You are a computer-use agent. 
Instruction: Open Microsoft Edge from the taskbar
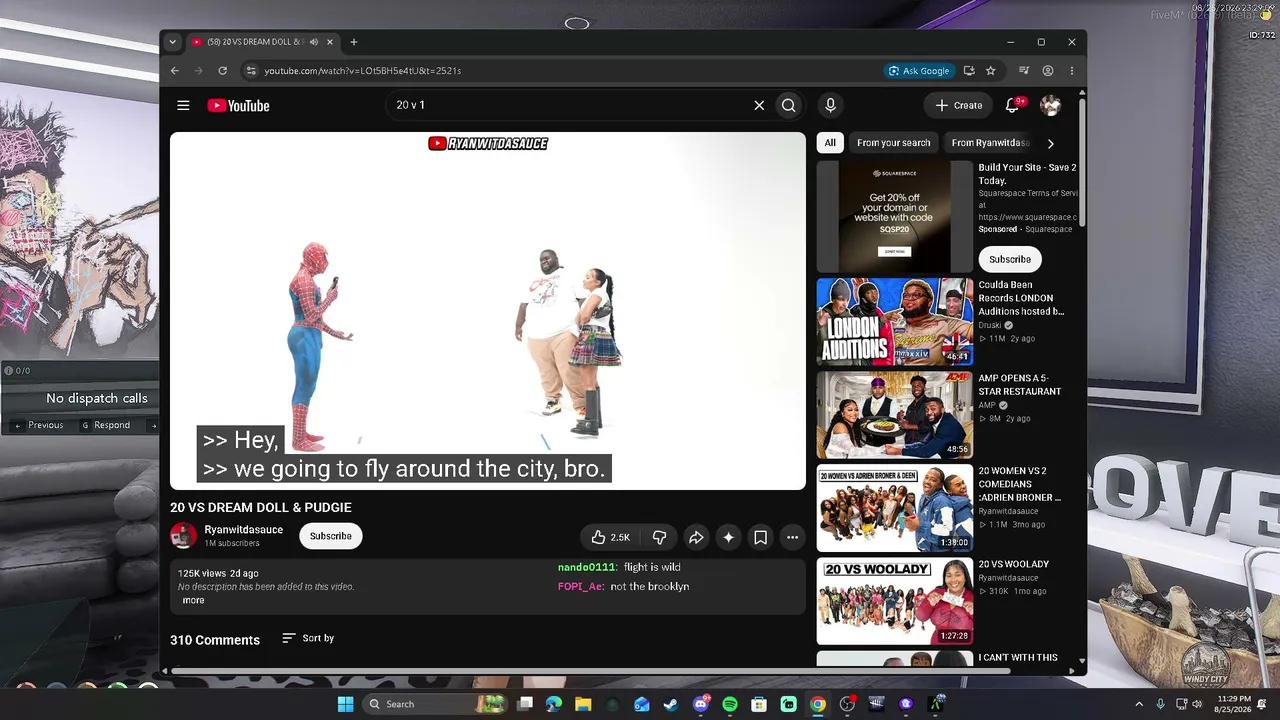tap(554, 704)
